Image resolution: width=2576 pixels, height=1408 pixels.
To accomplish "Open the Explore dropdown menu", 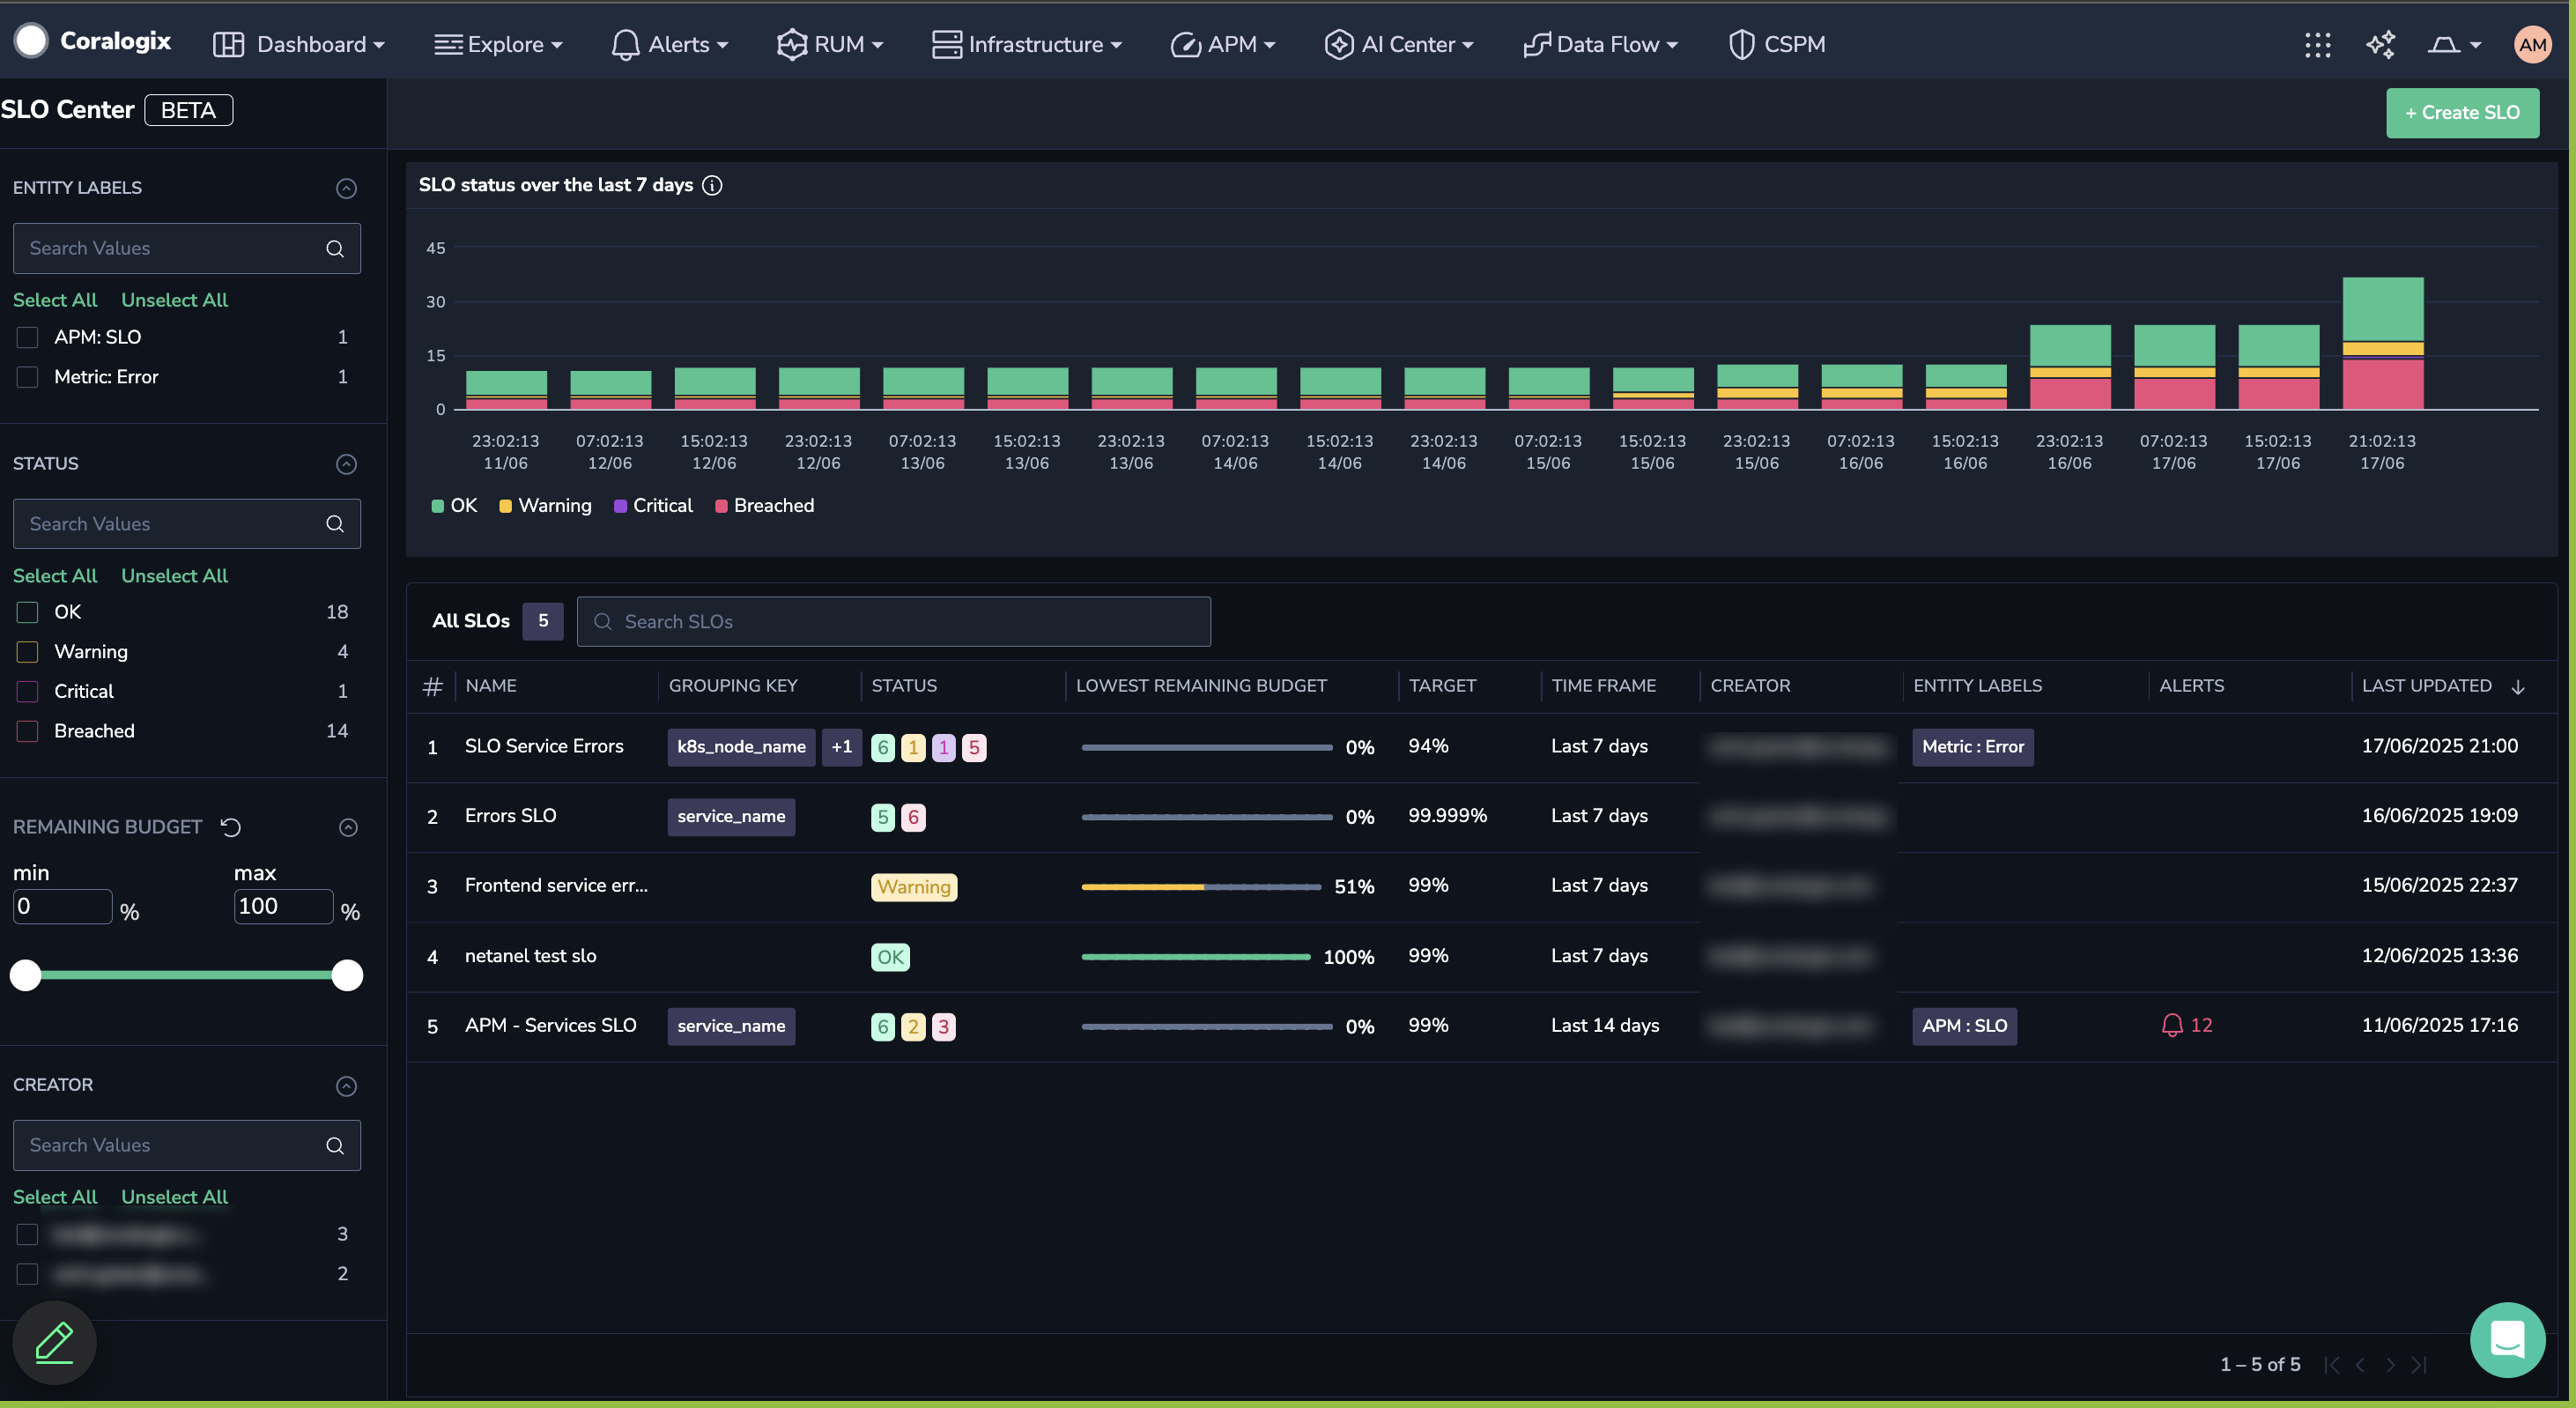I will [x=498, y=44].
